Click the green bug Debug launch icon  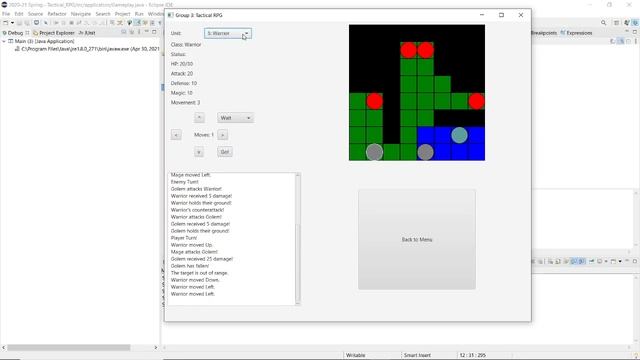coord(129,23)
